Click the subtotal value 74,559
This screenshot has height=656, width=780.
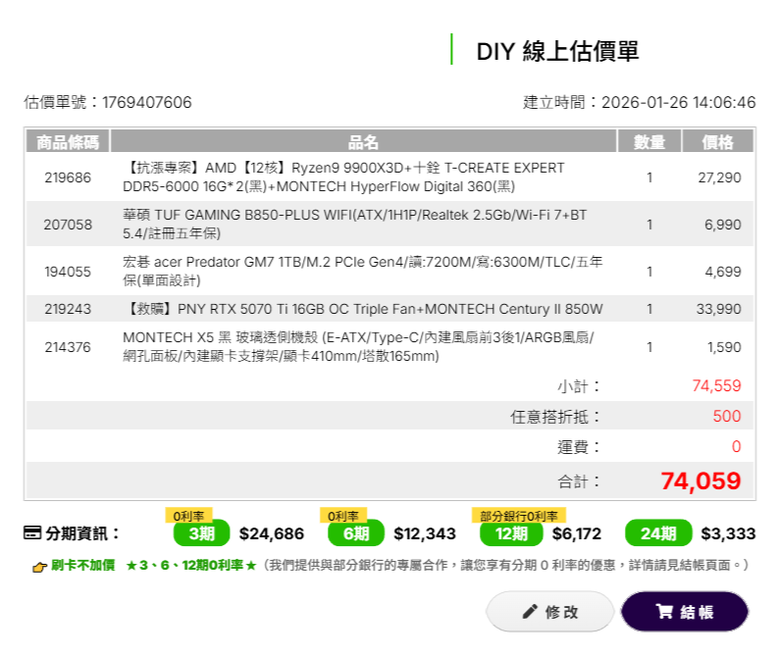[716, 385]
